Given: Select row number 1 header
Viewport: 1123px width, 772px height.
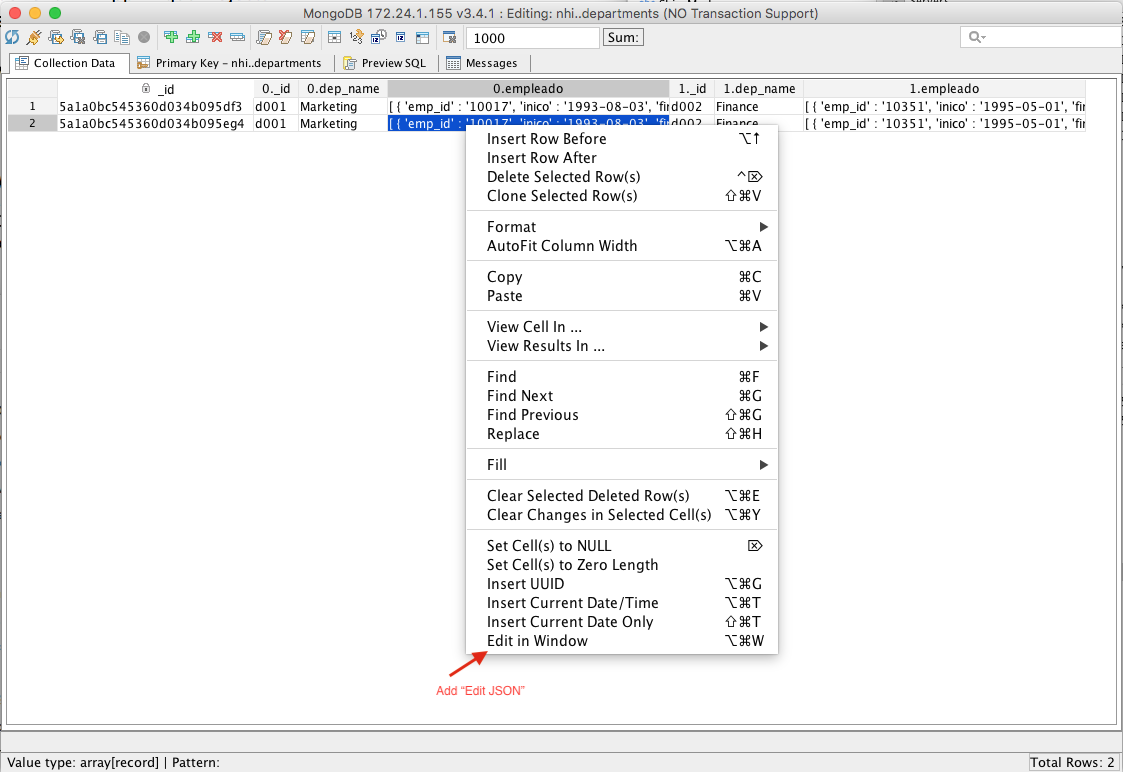Looking at the screenshot, I should [x=32, y=107].
